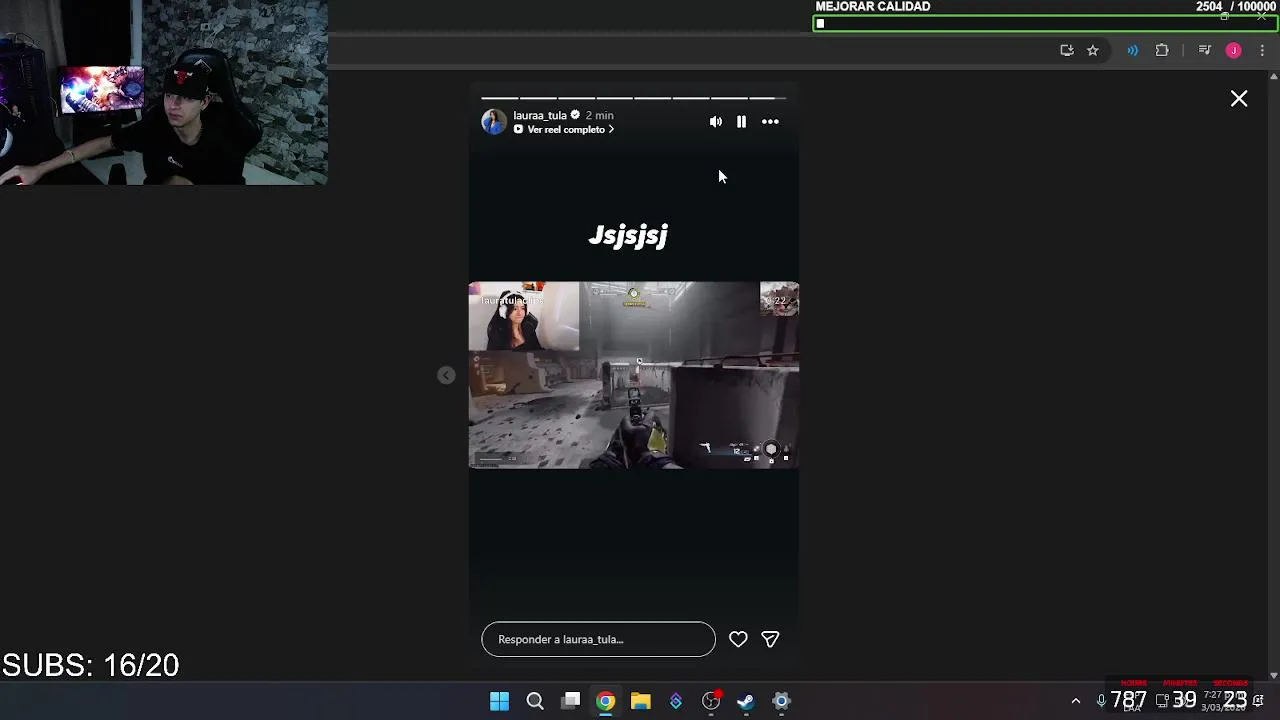The image size is (1280, 720).
Task: Open 'Ver reel completo' link
Action: 564,130
